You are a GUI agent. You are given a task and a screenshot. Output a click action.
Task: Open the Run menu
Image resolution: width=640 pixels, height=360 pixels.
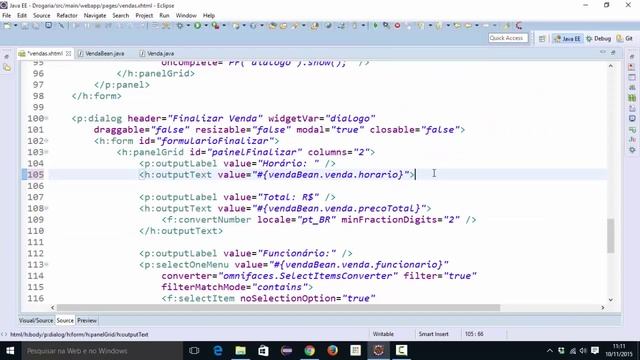164,16
